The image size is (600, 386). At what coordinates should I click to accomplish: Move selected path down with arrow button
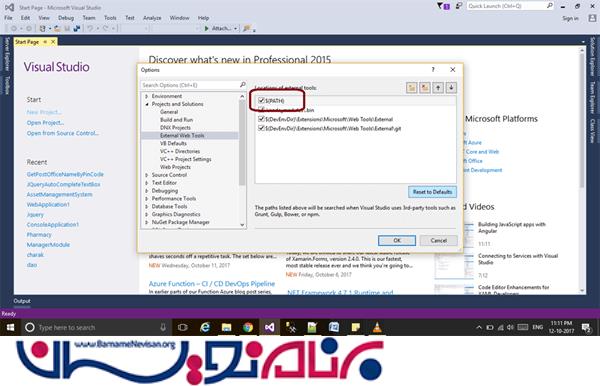click(x=451, y=88)
